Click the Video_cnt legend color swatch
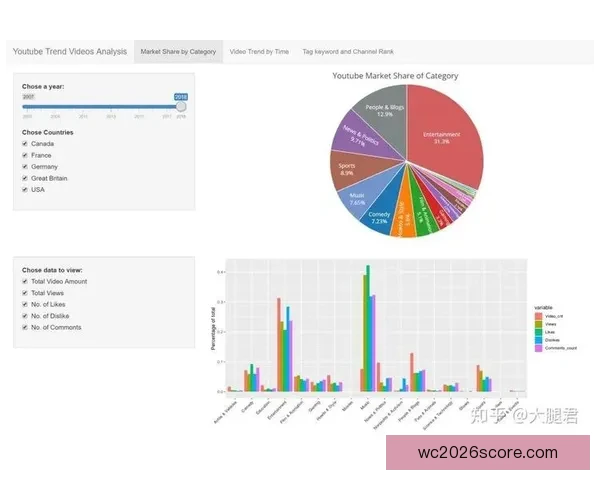Screen dimensions: 600x480 538,316
